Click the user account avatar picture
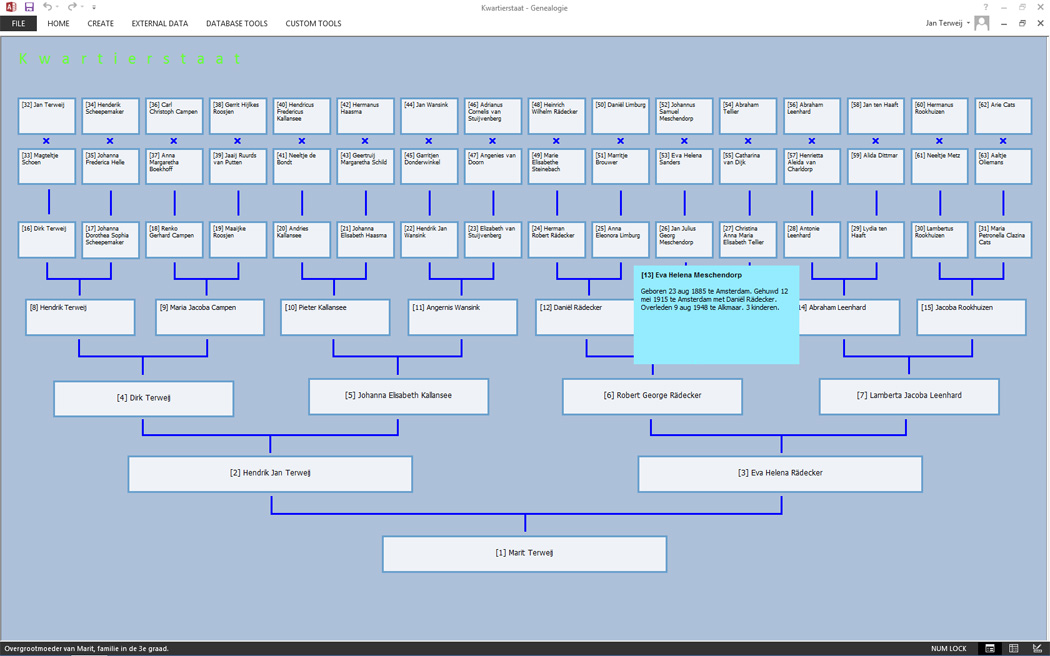The height and width of the screenshot is (656, 1050). (x=982, y=23)
